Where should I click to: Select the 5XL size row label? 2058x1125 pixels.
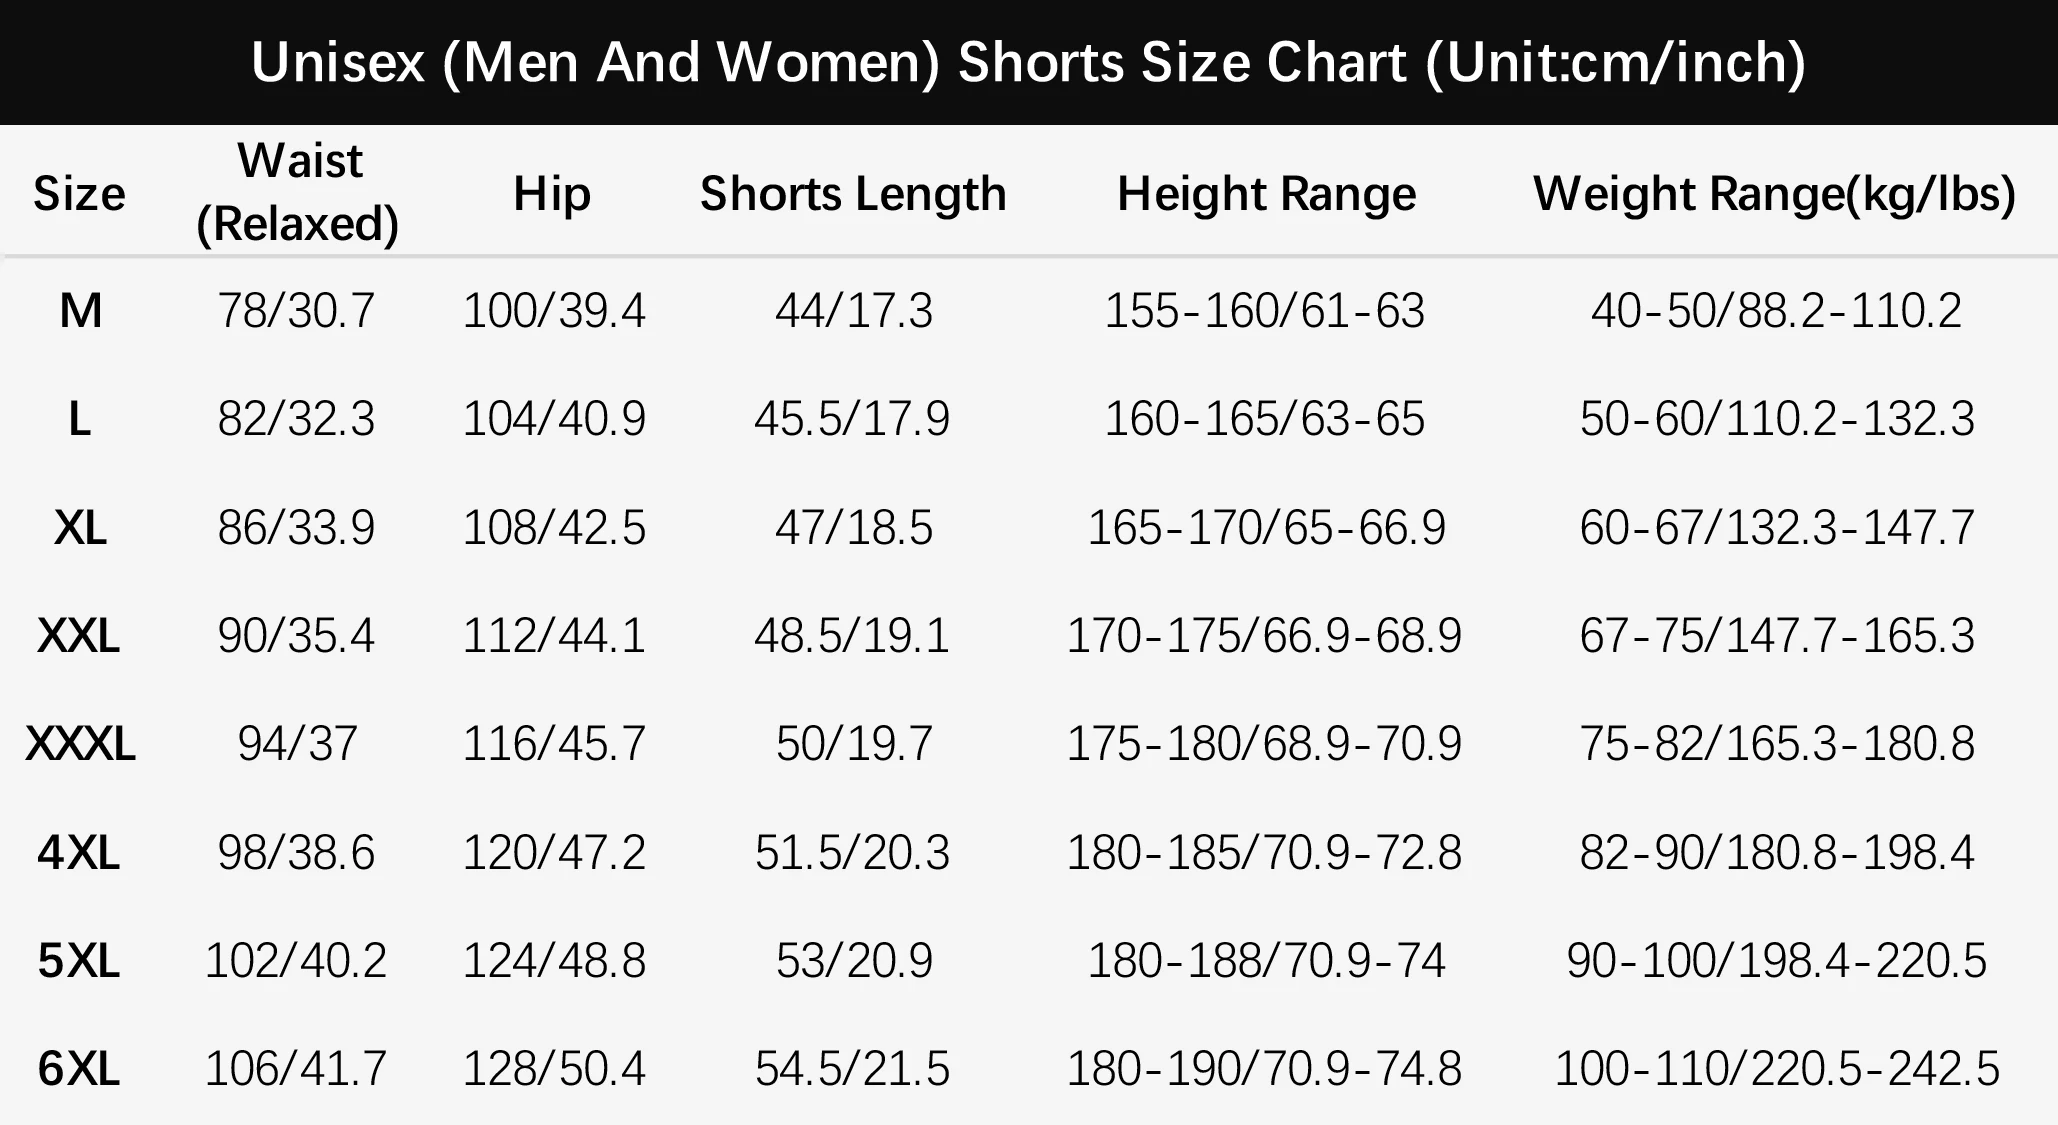click(79, 961)
